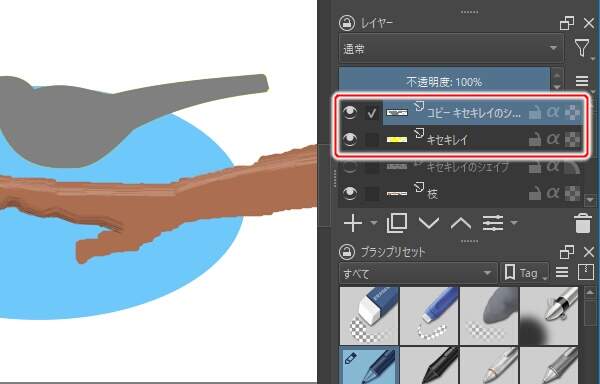Toggle alpha lock on キセキレイ layer

572,139
